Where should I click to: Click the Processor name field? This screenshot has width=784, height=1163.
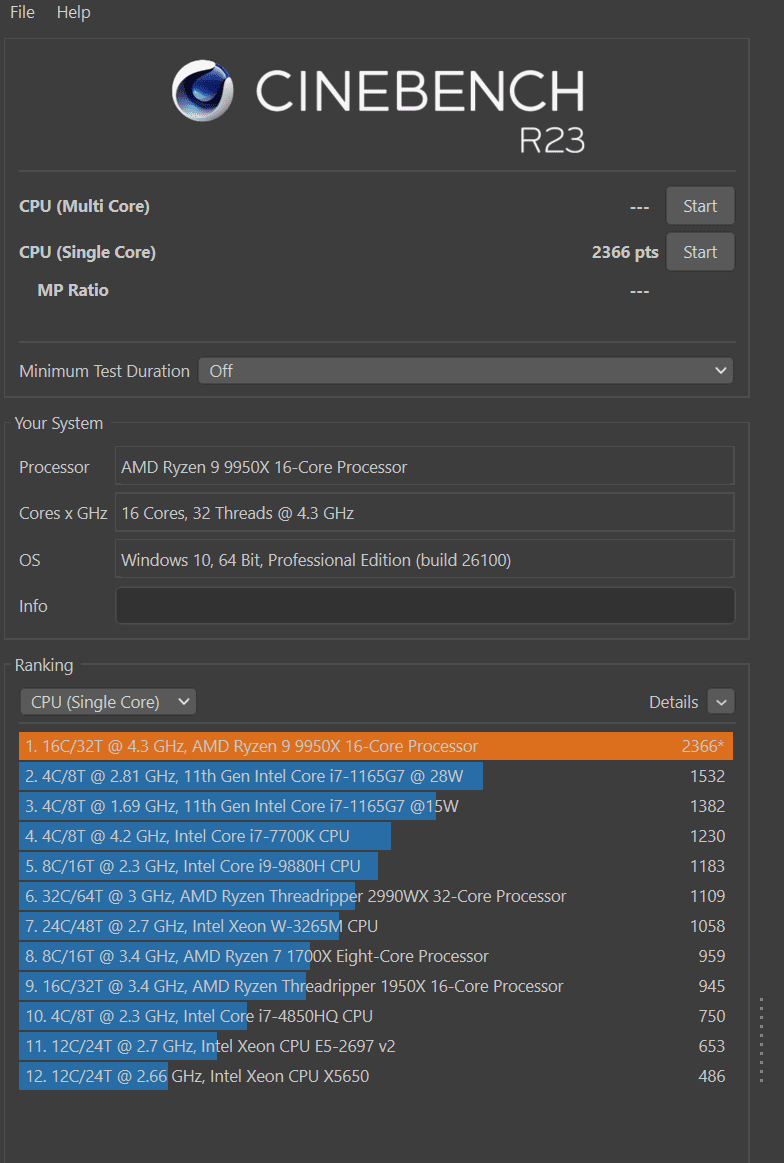[x=424, y=467]
